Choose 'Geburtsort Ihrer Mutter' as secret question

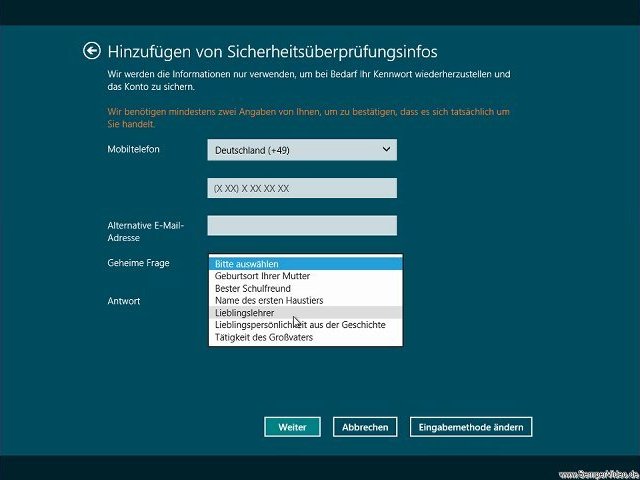305,276
